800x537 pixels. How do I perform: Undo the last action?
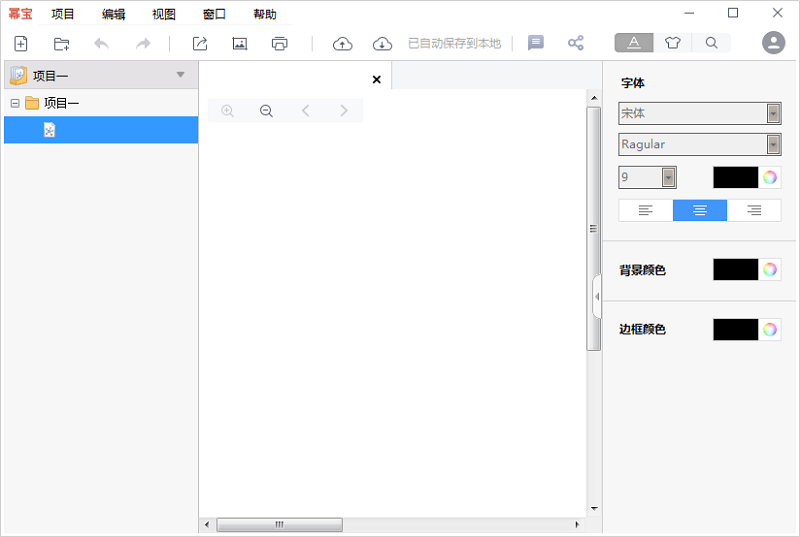click(102, 44)
